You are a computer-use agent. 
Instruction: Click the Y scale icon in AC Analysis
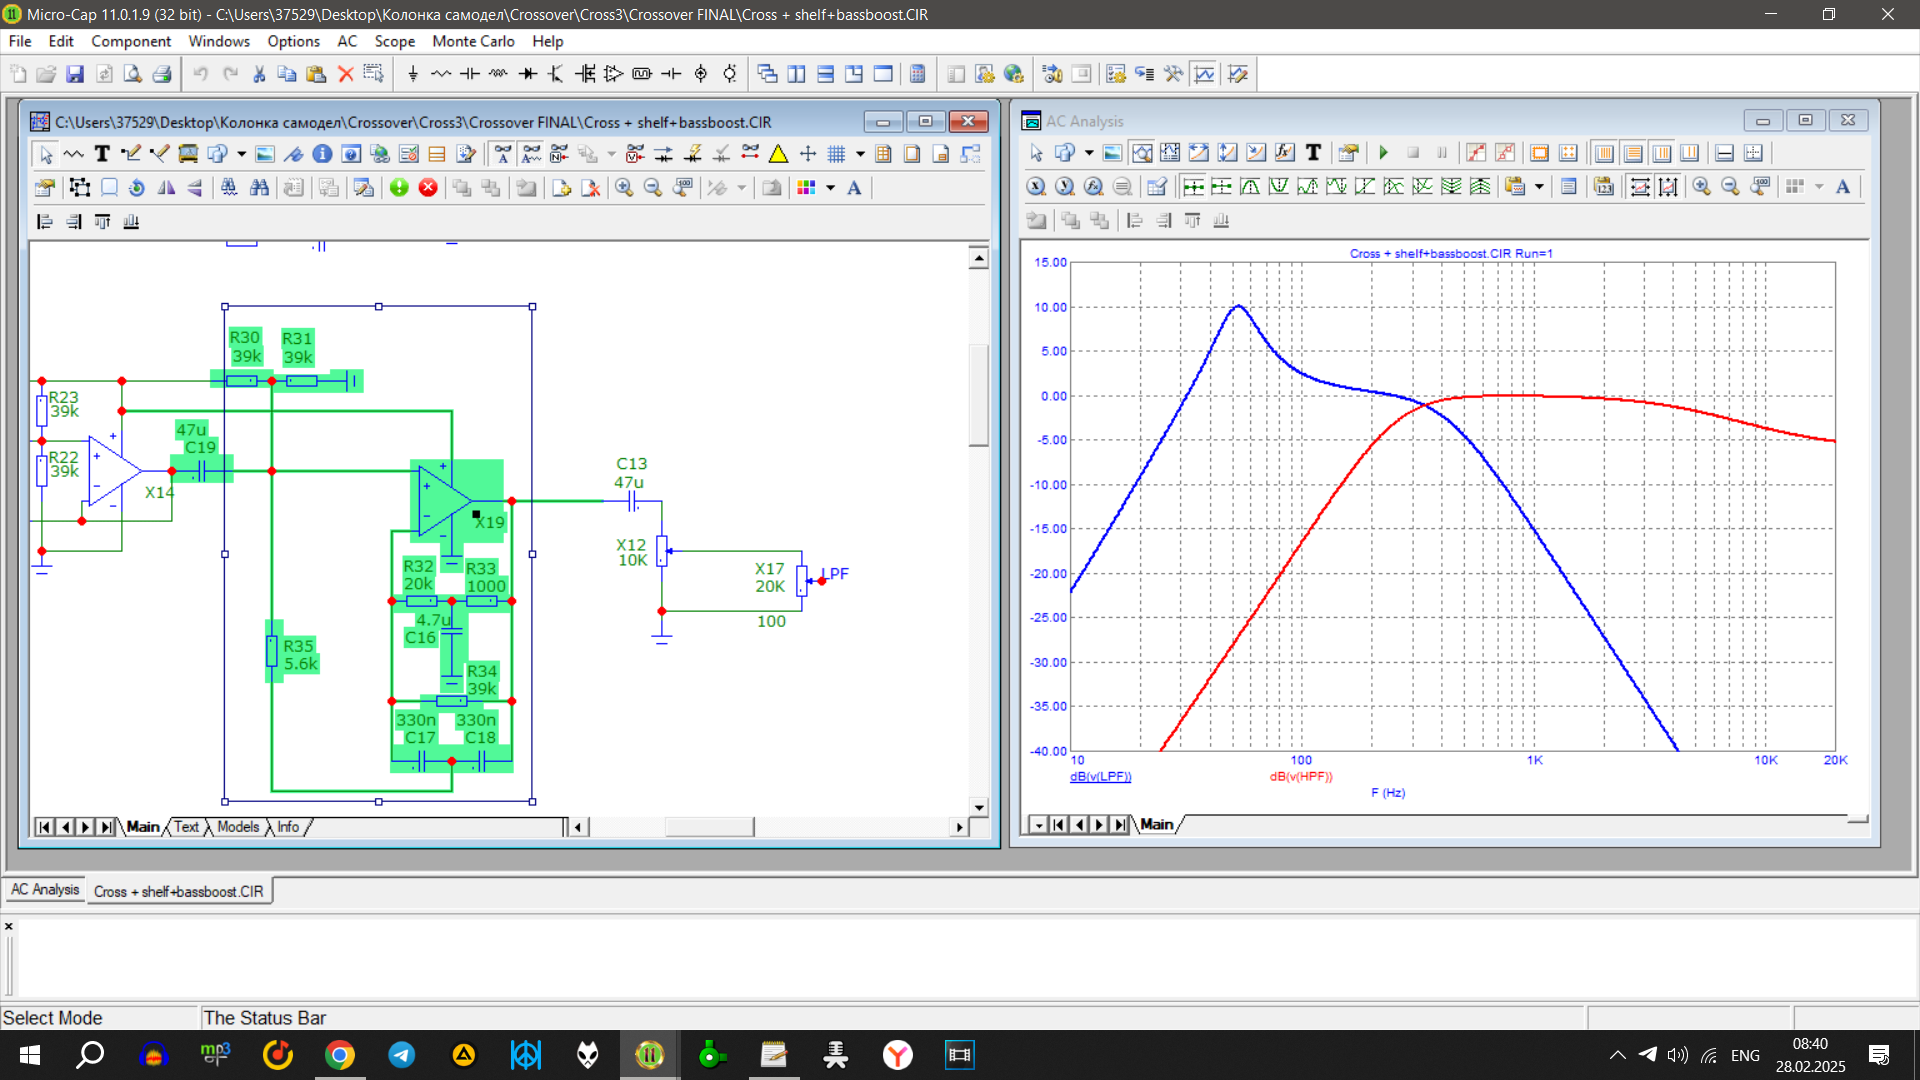tap(1065, 187)
